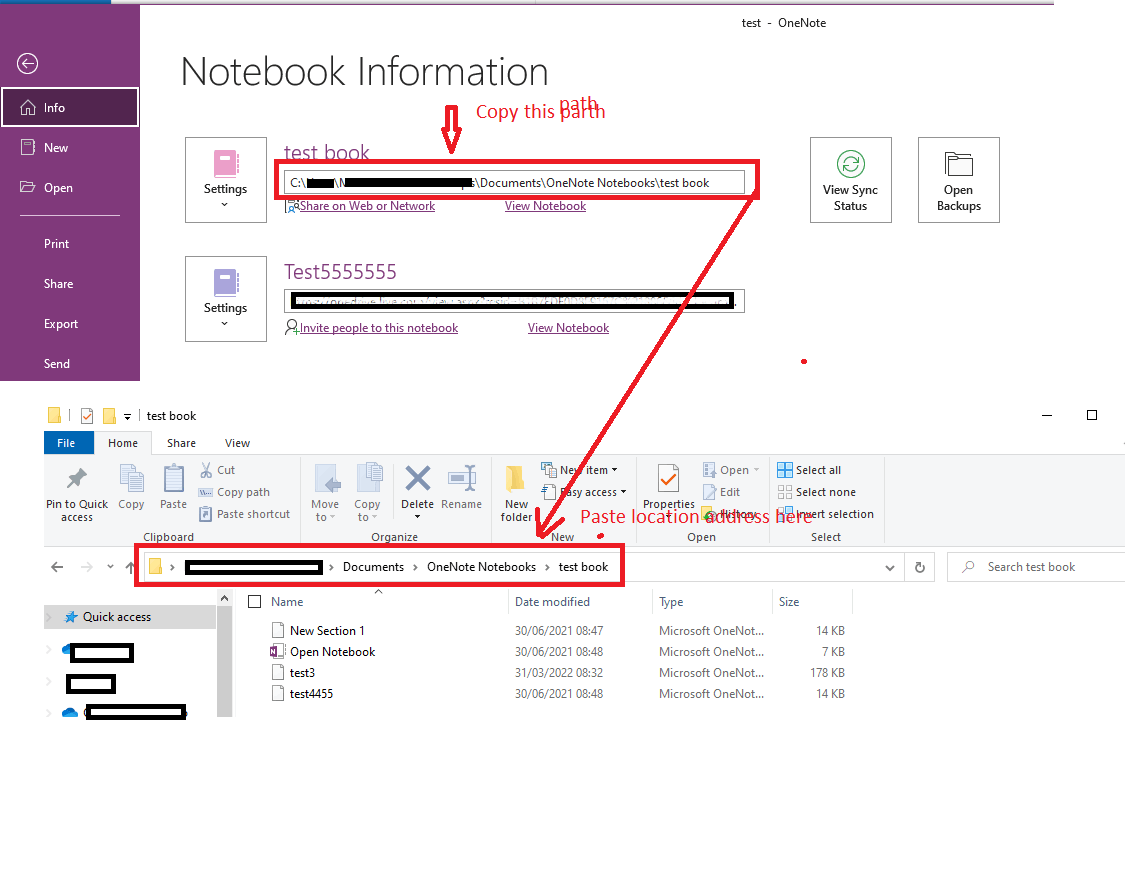The width and height of the screenshot is (1148, 878).
Task: Choose Send in OneNote sidebar
Action: coord(57,364)
